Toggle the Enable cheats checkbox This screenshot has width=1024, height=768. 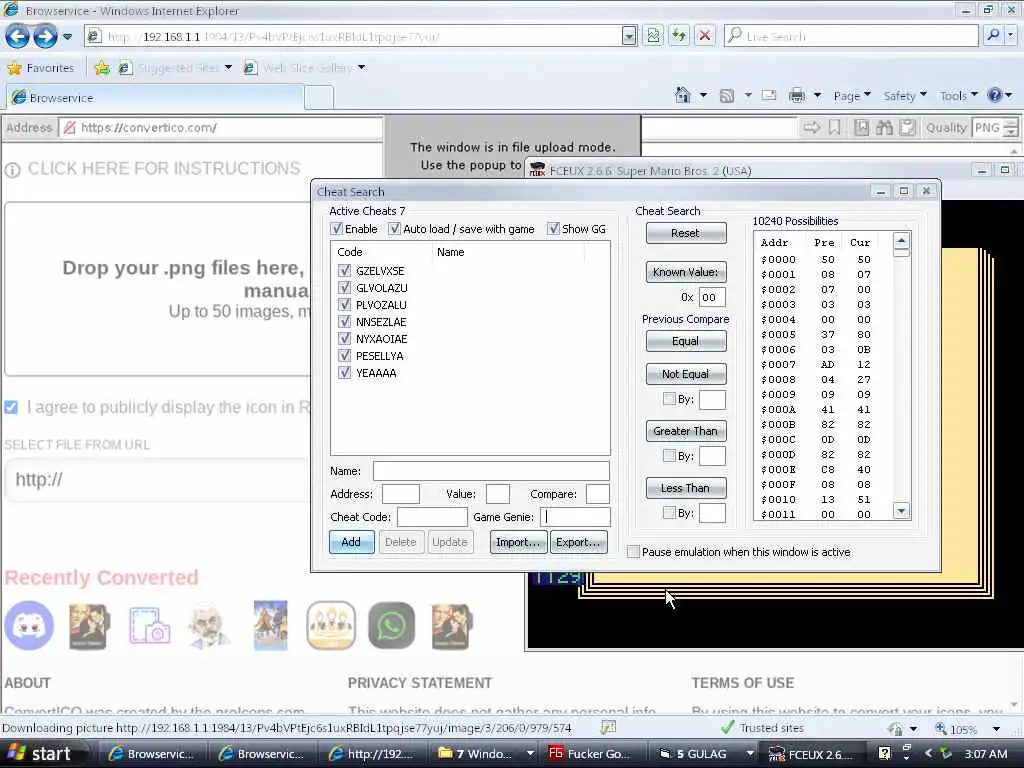click(337, 229)
